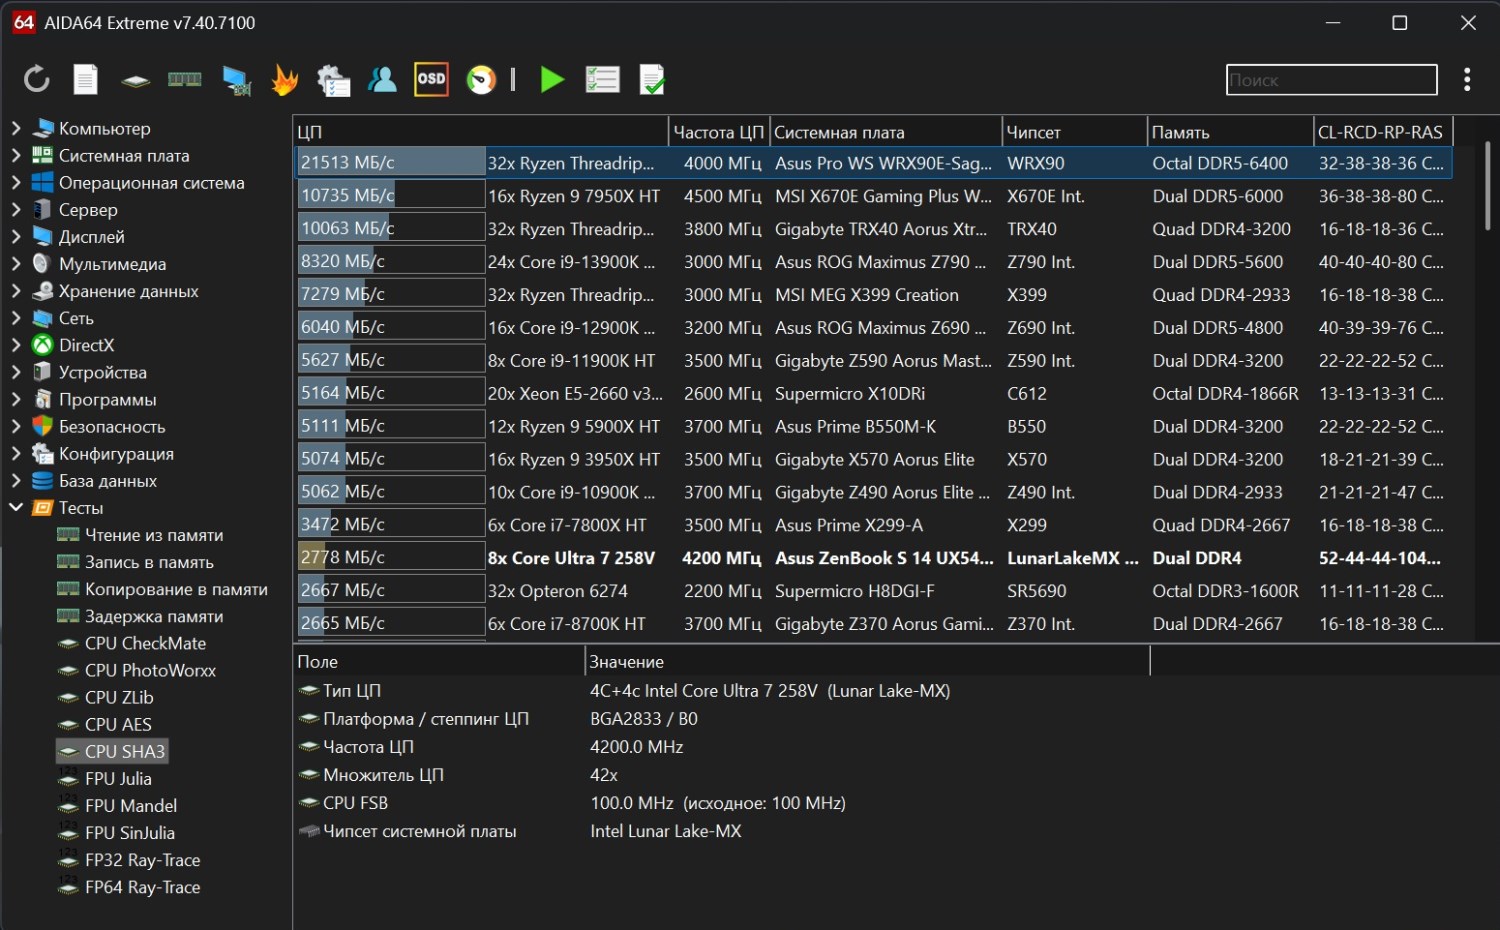
Task: Open the OSD panel icon
Action: 431,80
